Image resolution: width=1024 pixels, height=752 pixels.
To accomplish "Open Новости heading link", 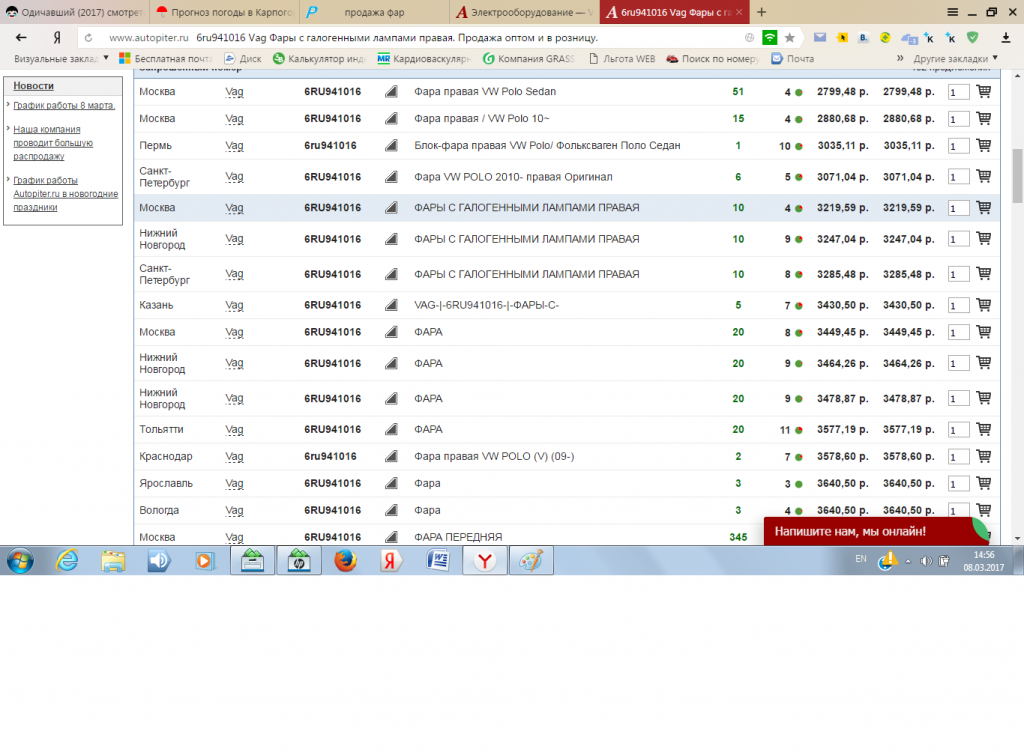I will coord(33,86).
